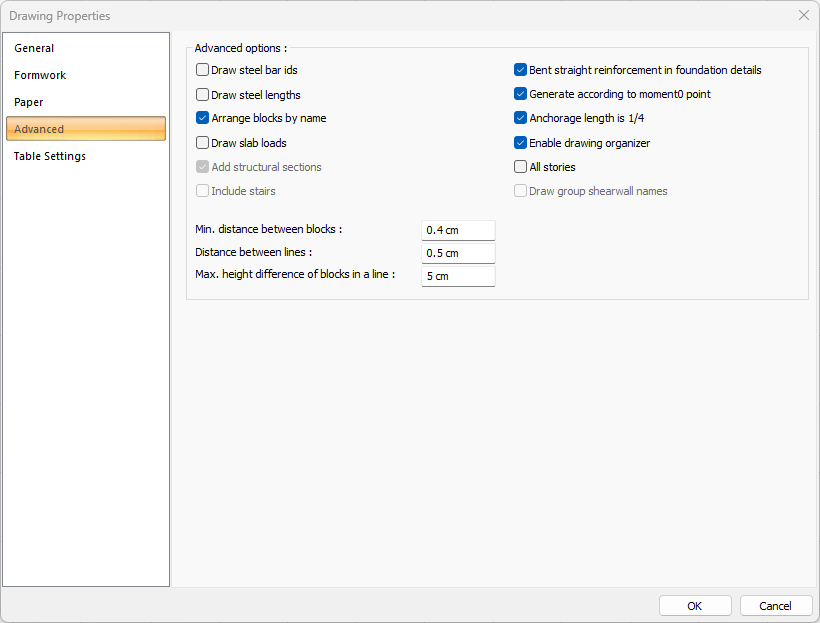The image size is (820, 623).
Task: Edit the Max. height difference field
Action: [458, 276]
